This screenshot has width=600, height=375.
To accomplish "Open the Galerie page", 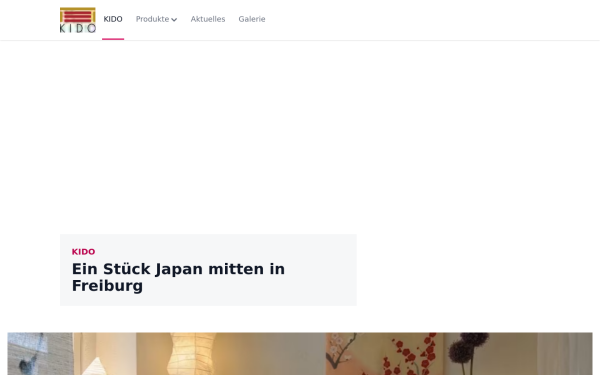I will [x=252, y=19].
